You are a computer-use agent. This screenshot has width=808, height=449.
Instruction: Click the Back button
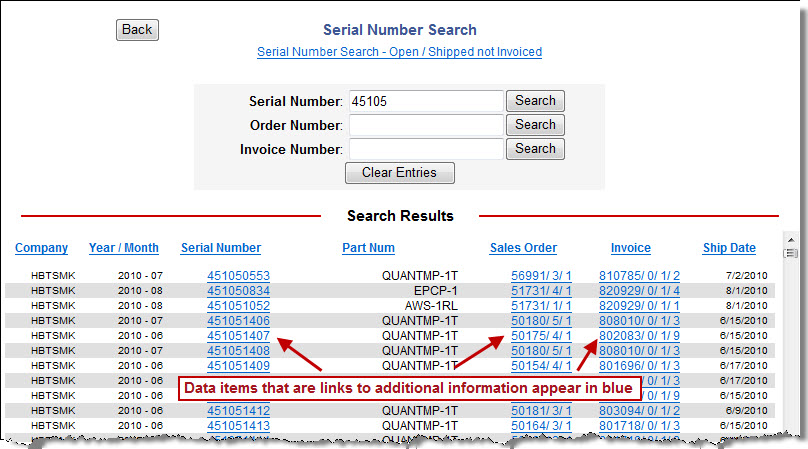137,30
